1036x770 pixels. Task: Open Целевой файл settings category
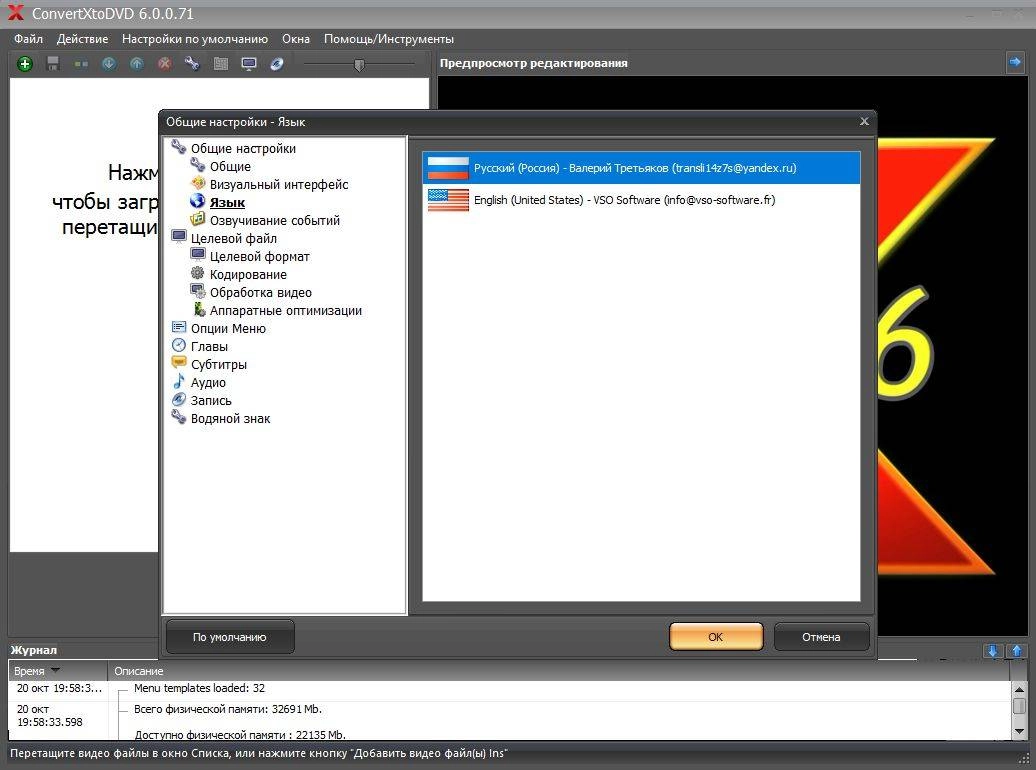click(x=234, y=239)
